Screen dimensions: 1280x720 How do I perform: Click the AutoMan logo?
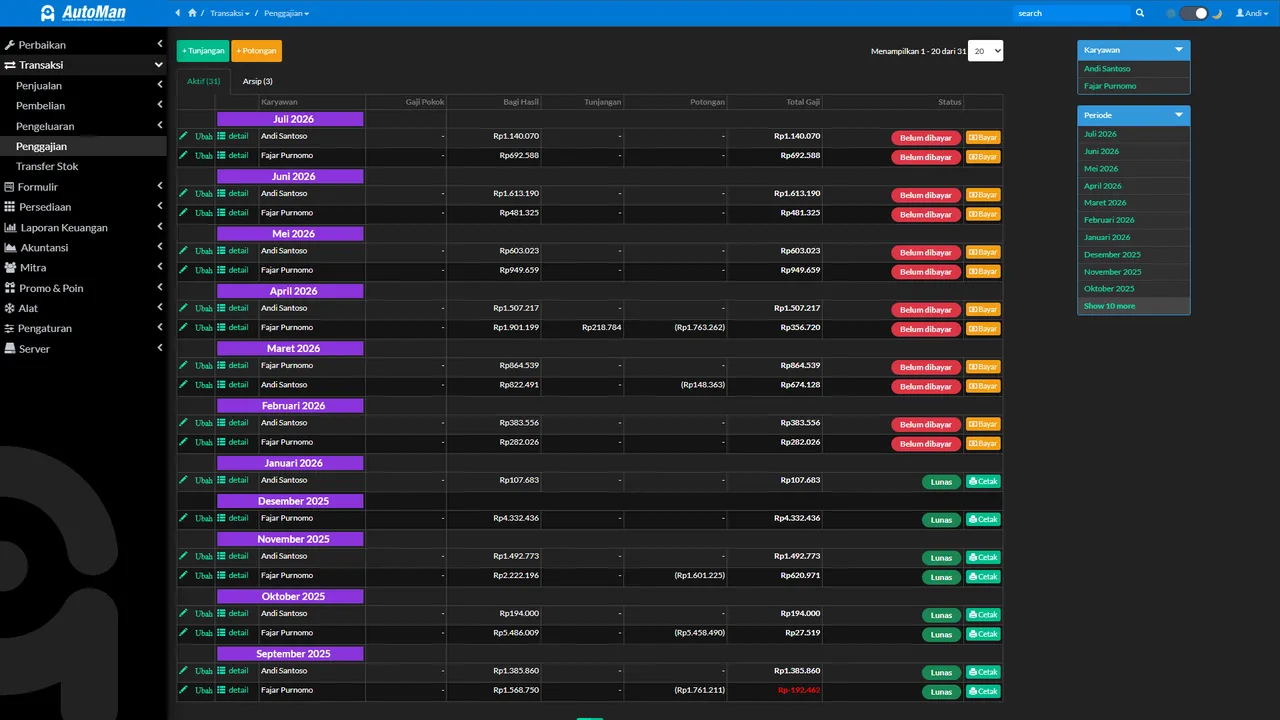(x=83, y=13)
